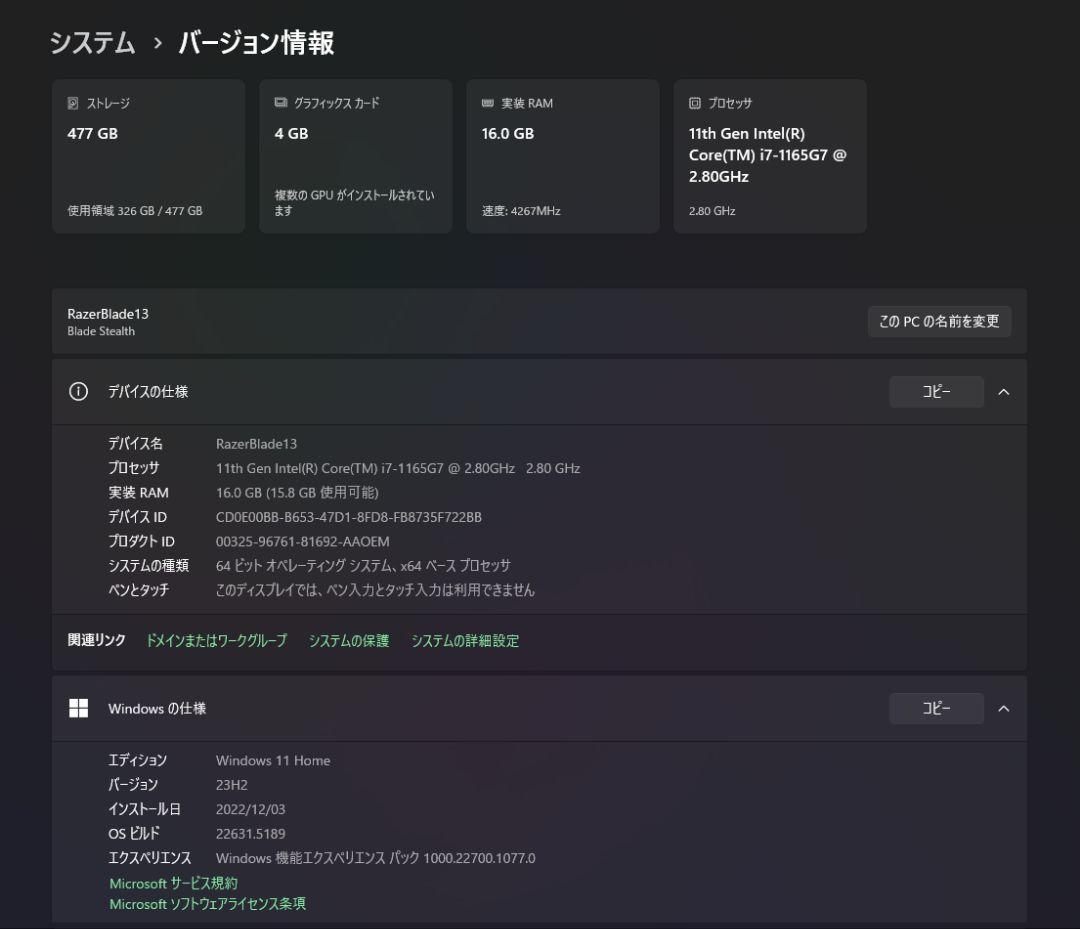Click コピー for デバイスの仕様
This screenshot has width=1080, height=929.
tap(936, 391)
